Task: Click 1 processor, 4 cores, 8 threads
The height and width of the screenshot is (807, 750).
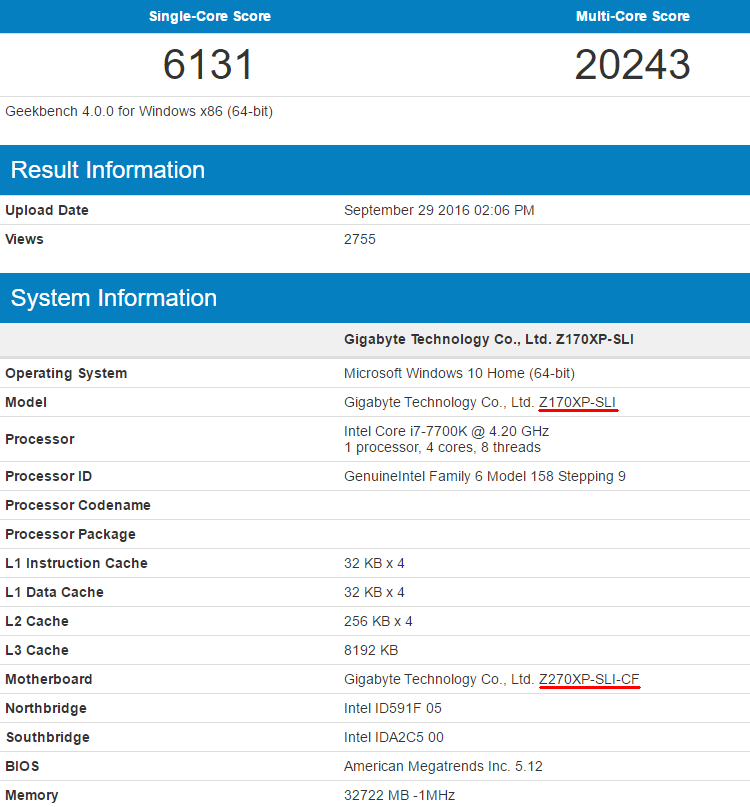Action: pyautogui.click(x=442, y=447)
